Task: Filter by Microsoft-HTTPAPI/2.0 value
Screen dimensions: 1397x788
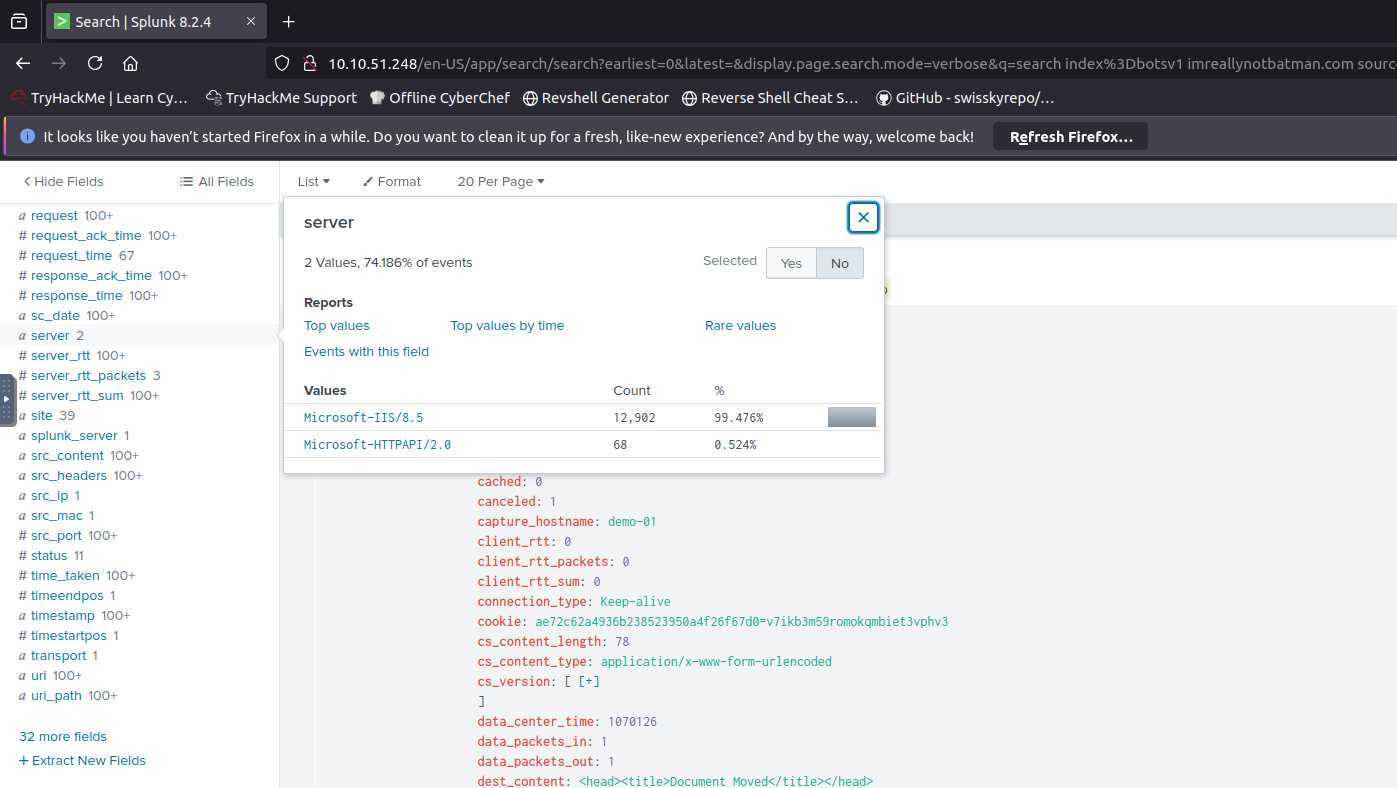Action: coord(378,444)
